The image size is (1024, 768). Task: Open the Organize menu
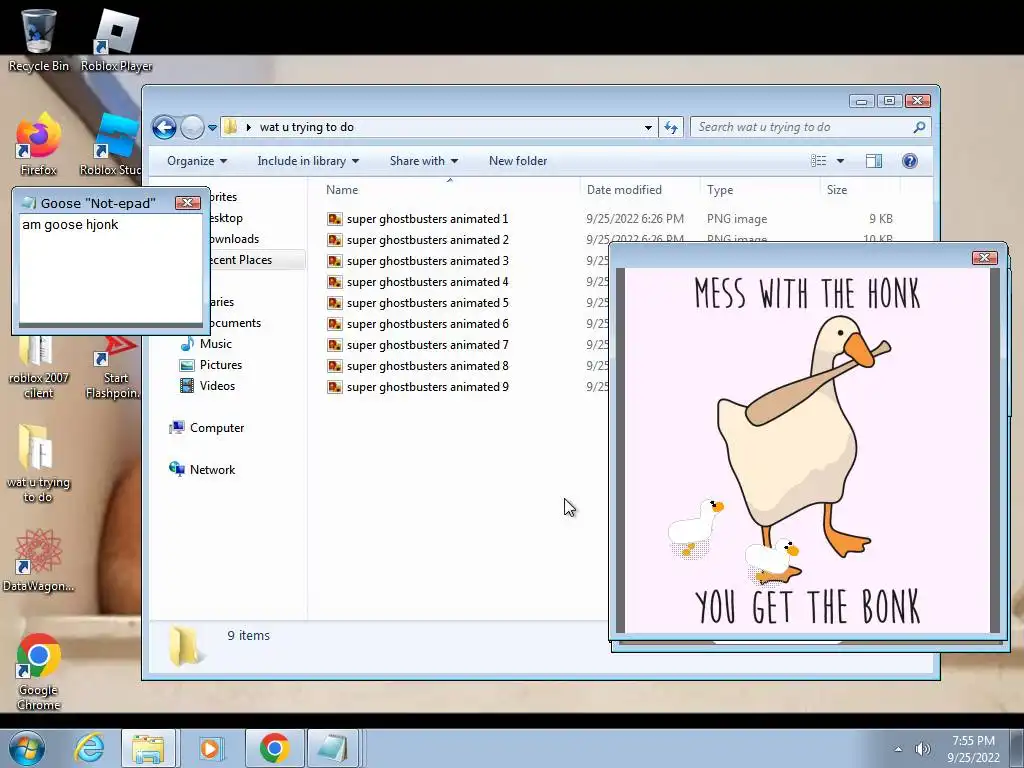tap(197, 161)
